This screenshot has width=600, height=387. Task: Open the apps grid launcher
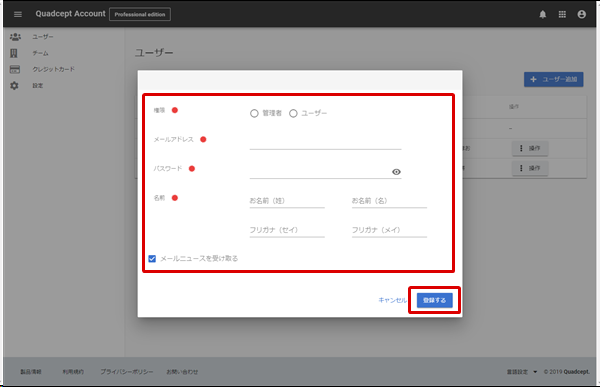[562, 15]
